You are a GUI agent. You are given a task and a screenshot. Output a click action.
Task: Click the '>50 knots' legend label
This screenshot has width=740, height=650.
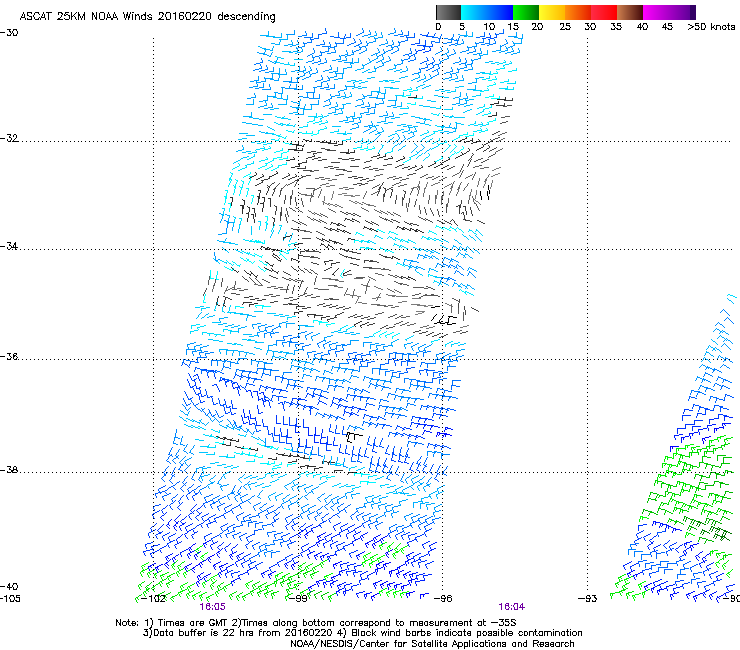point(711,27)
